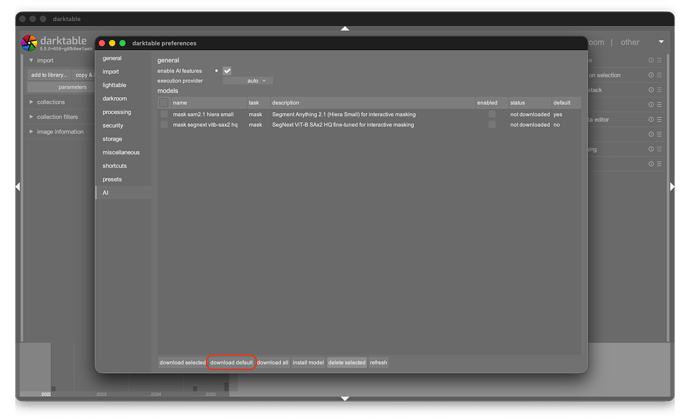
Task: Select the AI preferences tab
Action: pyautogui.click(x=123, y=193)
